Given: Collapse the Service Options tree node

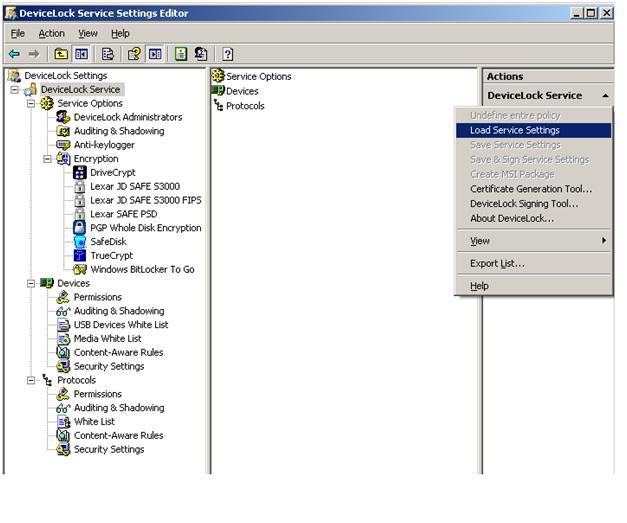Looking at the screenshot, I should 31,104.
